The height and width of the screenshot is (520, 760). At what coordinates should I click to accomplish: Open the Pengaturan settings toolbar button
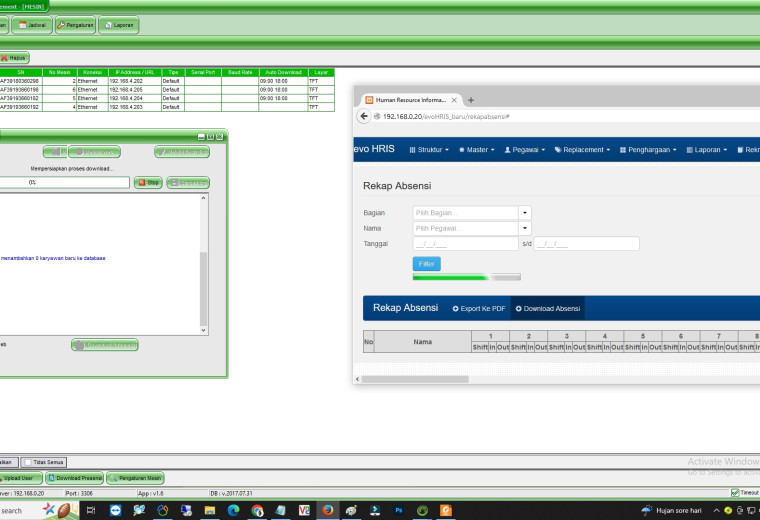point(75,25)
